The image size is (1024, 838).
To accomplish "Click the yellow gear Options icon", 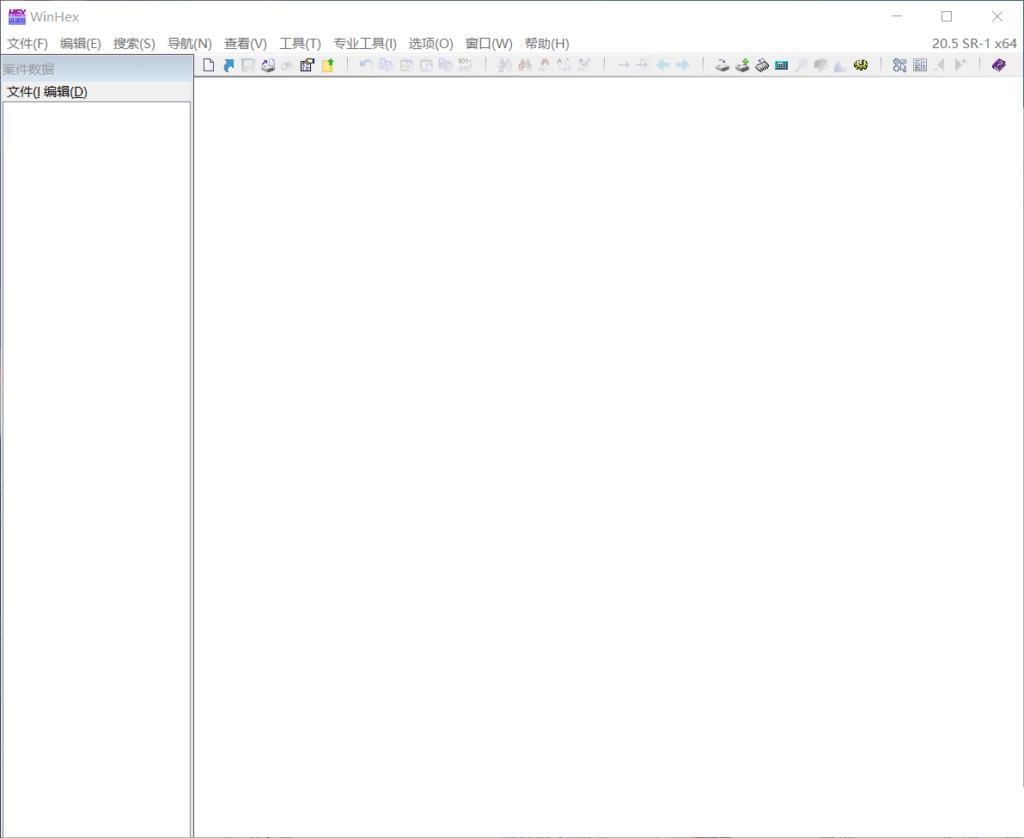I will tap(860, 65).
